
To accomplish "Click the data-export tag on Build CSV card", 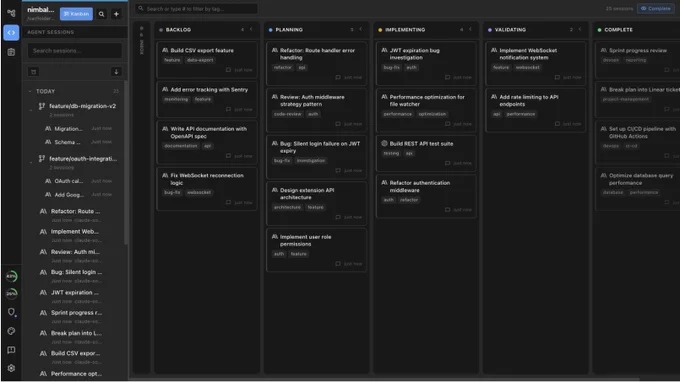I will [x=200, y=60].
